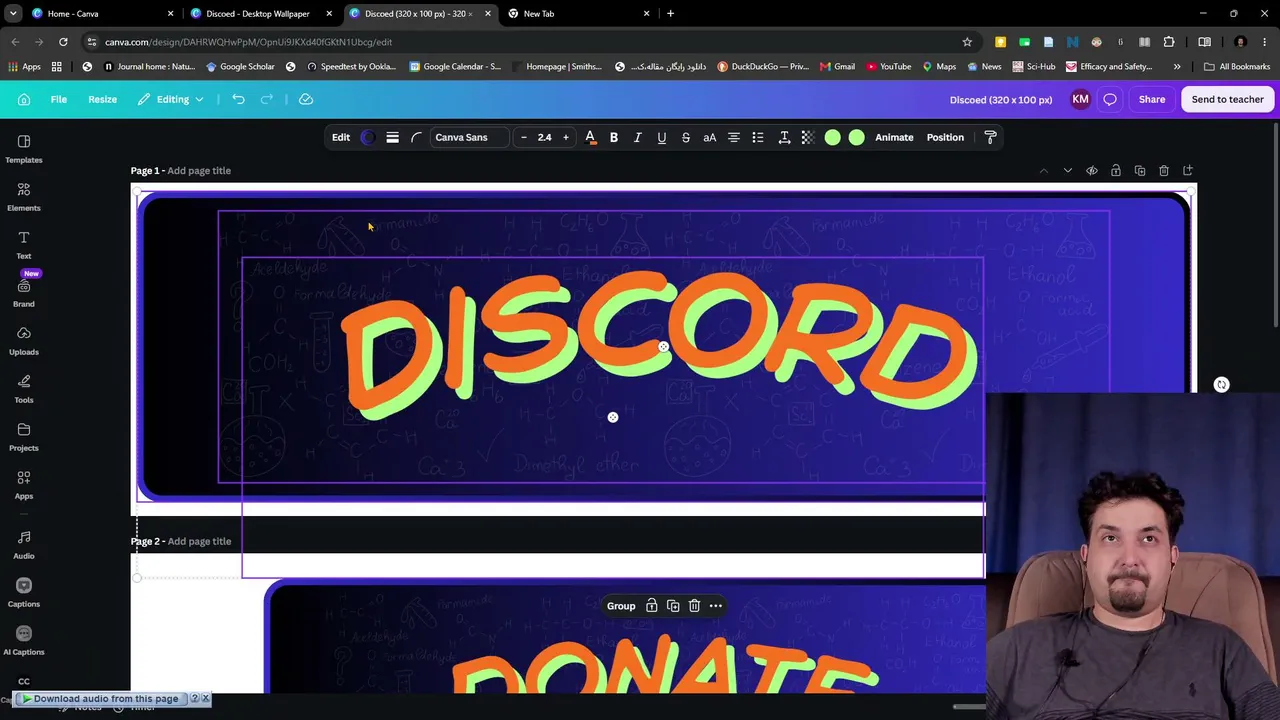Undo the last action

pos(238,99)
